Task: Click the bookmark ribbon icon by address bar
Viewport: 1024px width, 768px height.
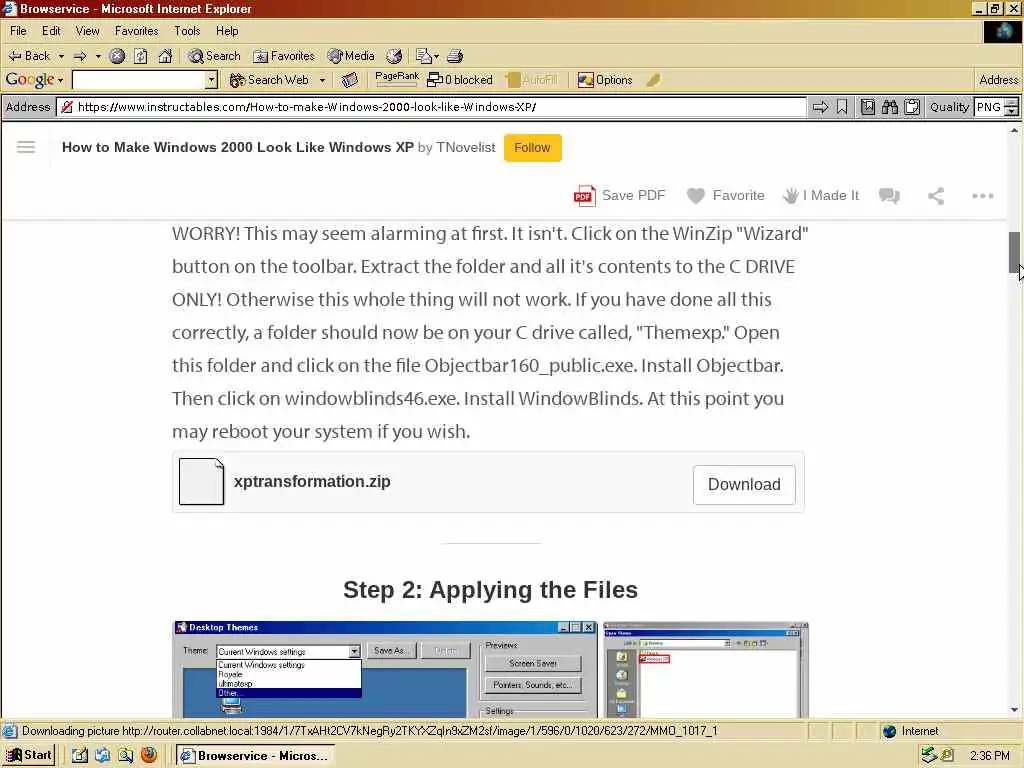Action: coord(842,107)
